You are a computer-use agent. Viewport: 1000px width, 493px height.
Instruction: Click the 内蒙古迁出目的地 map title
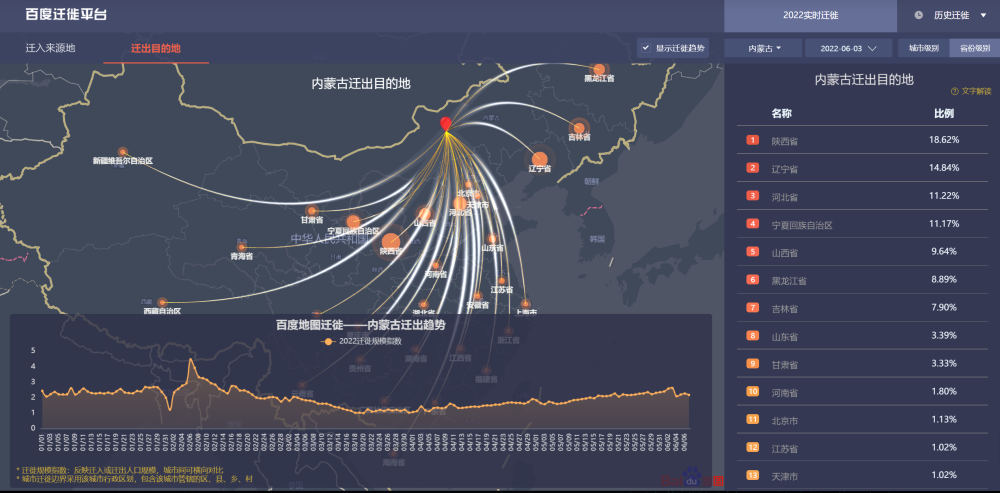[361, 84]
